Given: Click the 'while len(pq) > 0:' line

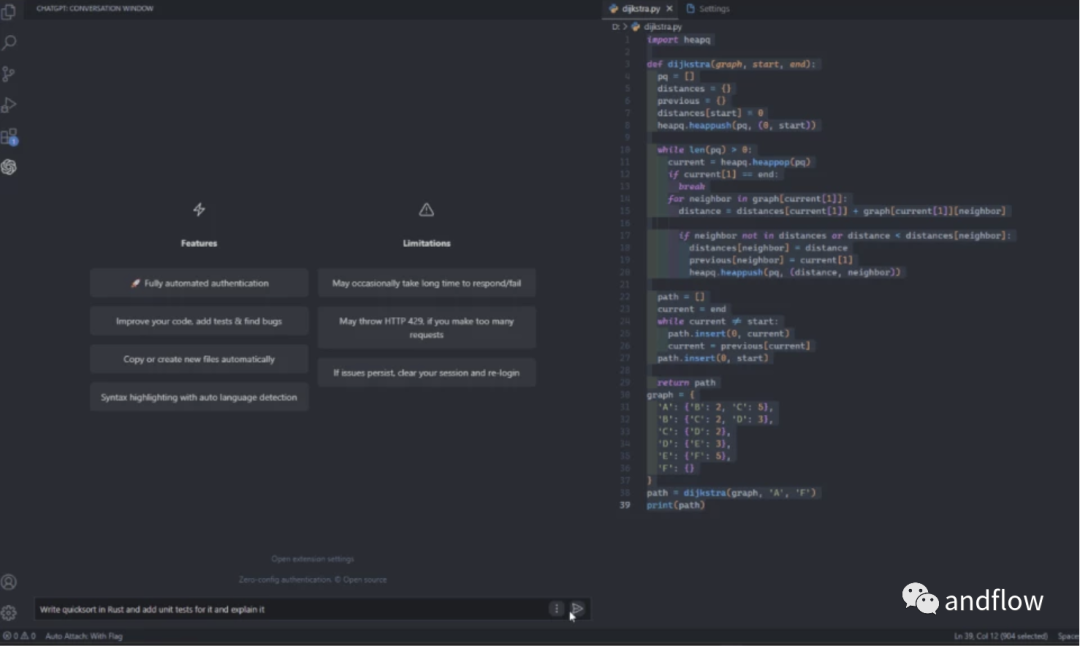Looking at the screenshot, I should coord(705,149).
